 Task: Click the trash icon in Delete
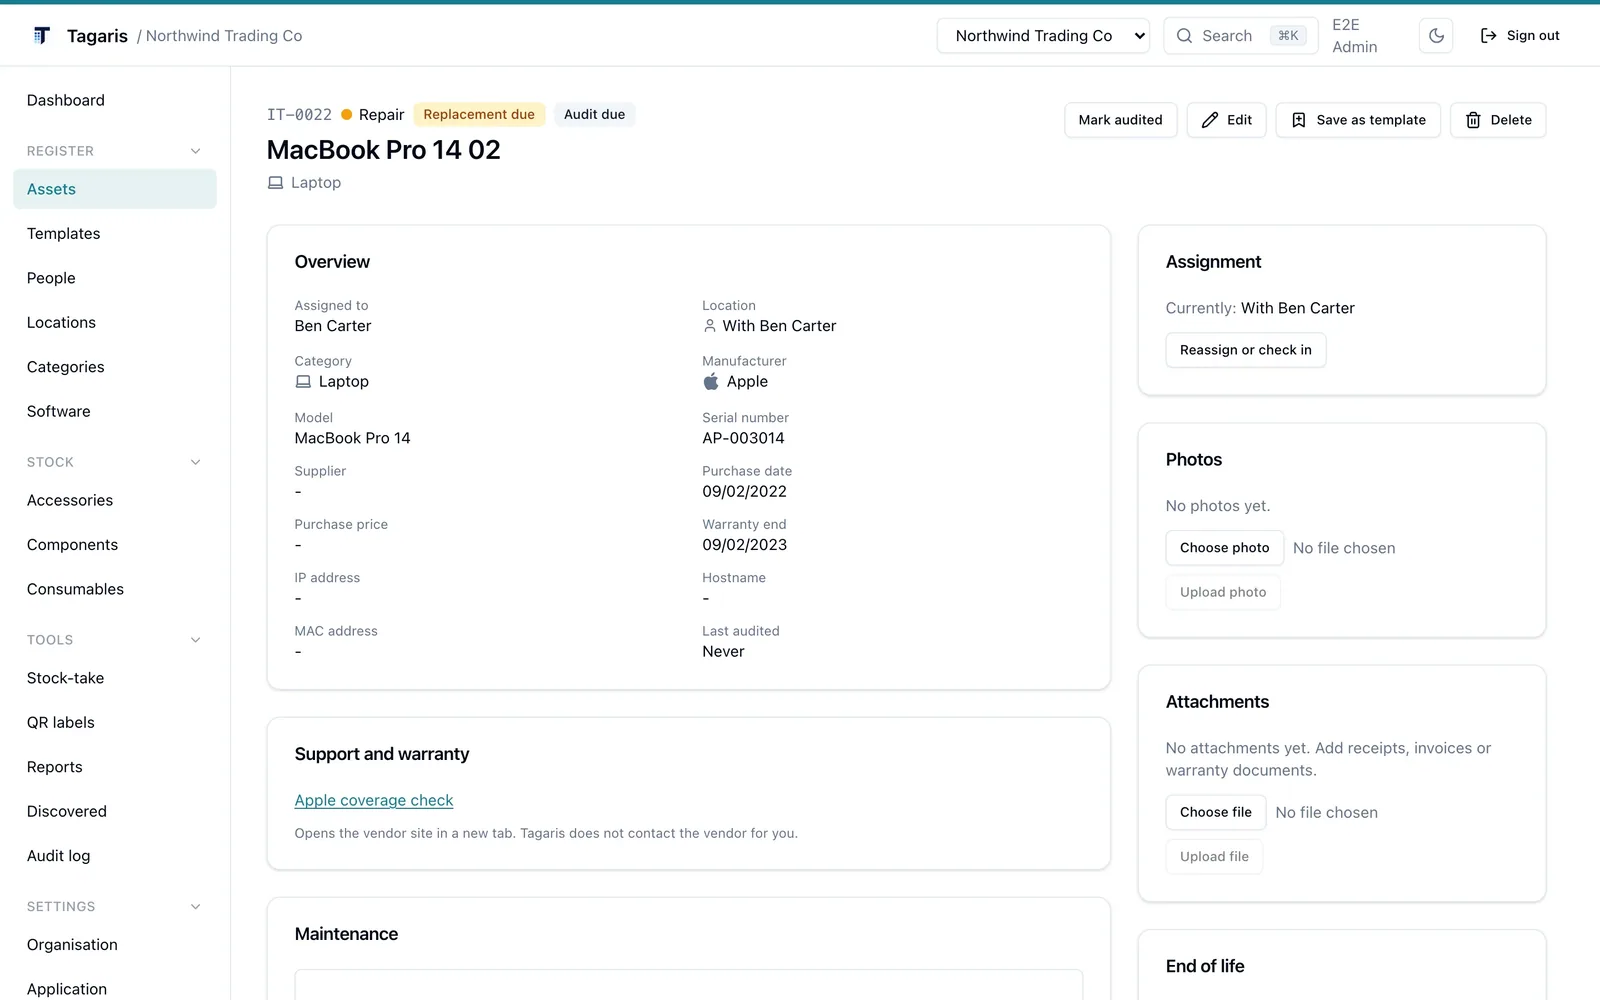[1473, 120]
